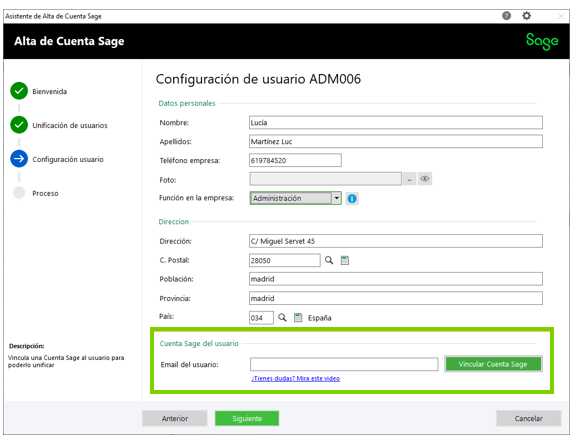The height and width of the screenshot is (439, 575).
Task: Search postal code with magnifier icon
Action: tap(329, 260)
